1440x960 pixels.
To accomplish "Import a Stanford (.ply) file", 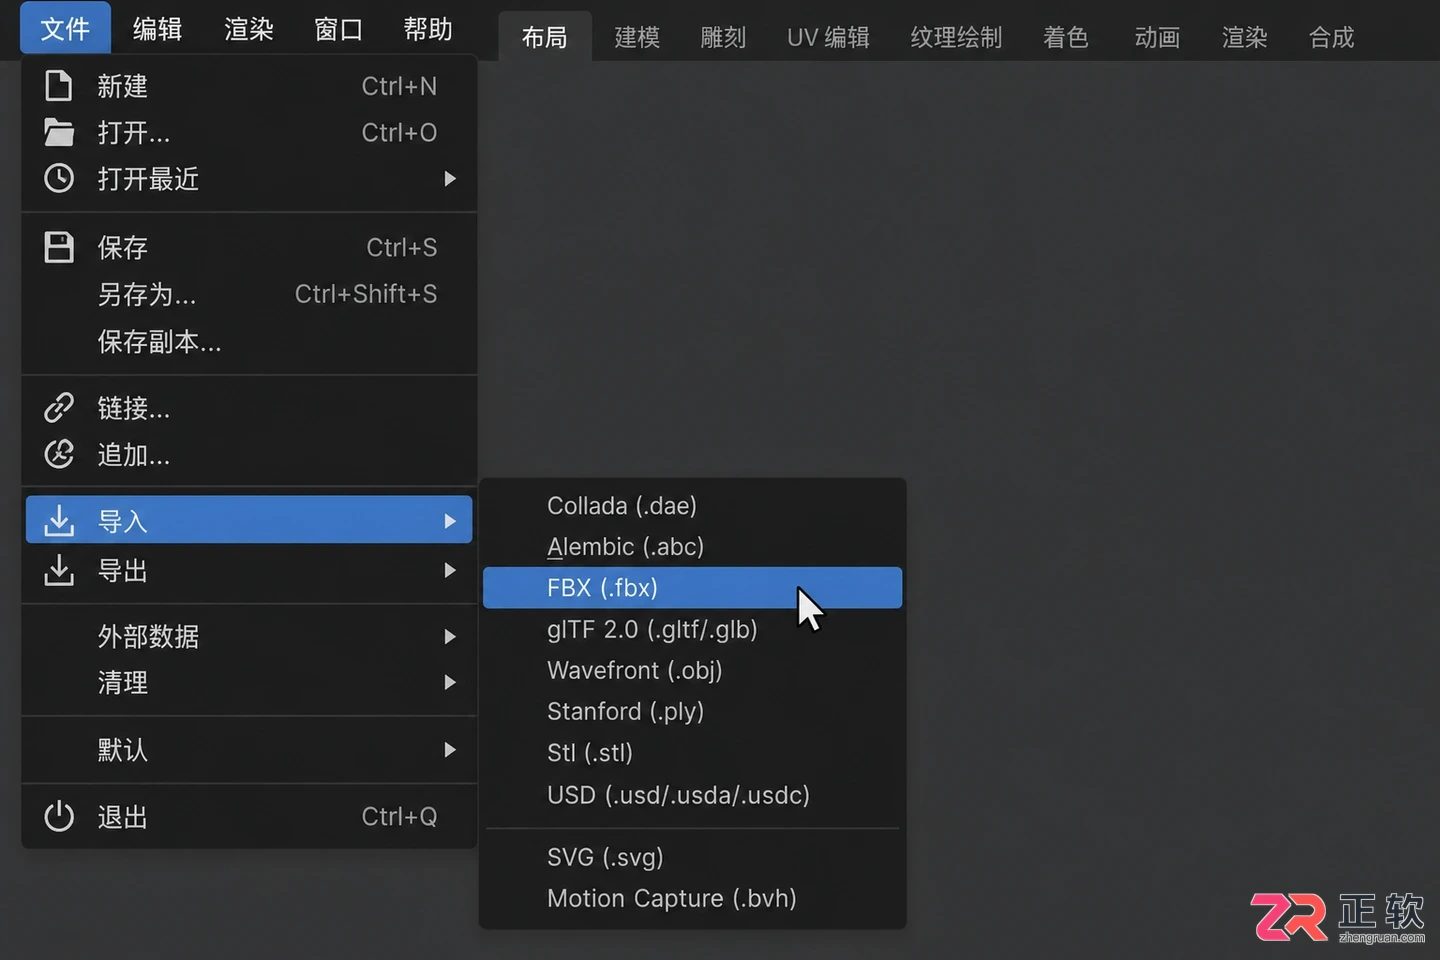I will (692, 711).
